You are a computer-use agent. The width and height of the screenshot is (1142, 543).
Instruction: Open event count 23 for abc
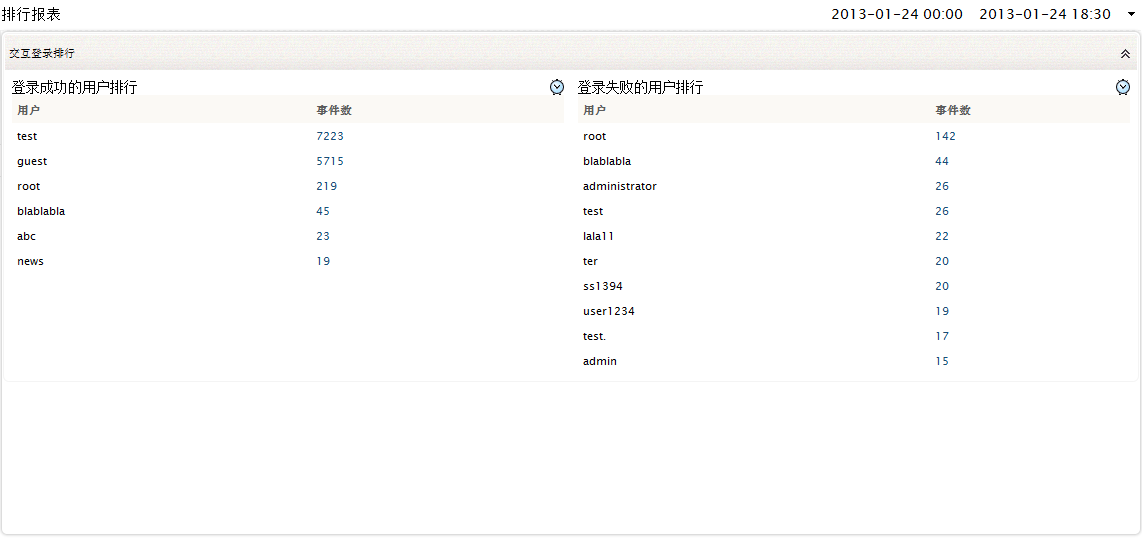323,236
